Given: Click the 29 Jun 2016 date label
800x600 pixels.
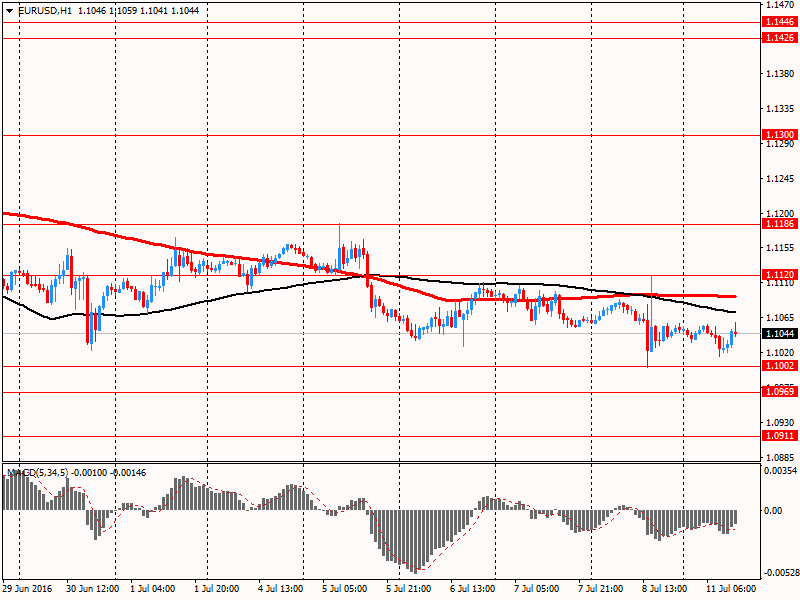Looking at the screenshot, I should [x=28, y=589].
